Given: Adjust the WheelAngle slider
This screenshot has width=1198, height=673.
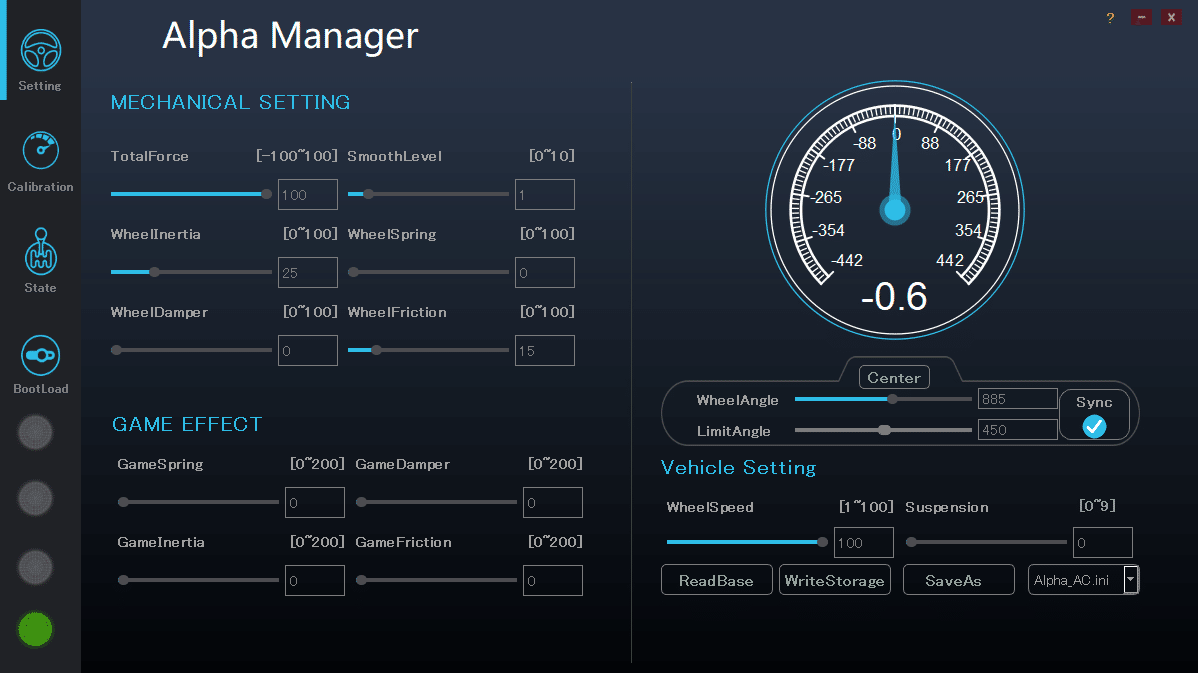Looking at the screenshot, I should [883, 399].
